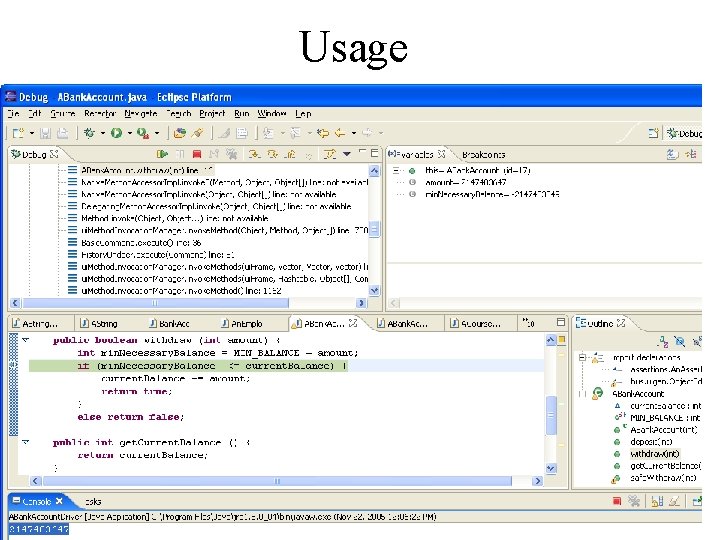Maximize the editor area icon
Image resolution: width=720 pixels, height=540 pixels.
pyautogui.click(x=561, y=322)
